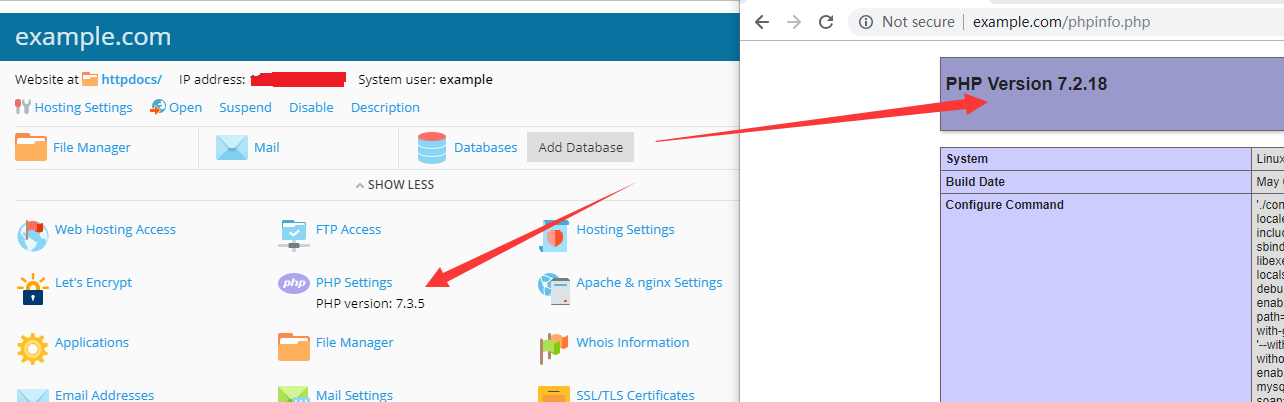Click the Whois Information icon
Screen dimensions: 1284x402
(553, 347)
